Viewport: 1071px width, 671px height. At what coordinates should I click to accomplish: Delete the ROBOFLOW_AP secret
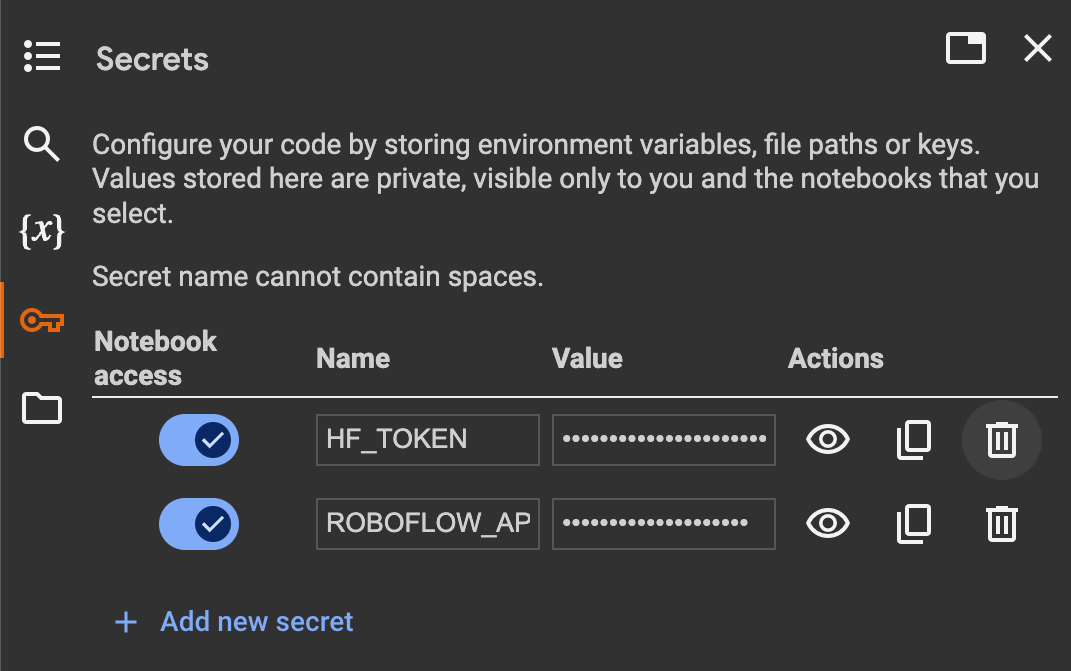[1001, 523]
